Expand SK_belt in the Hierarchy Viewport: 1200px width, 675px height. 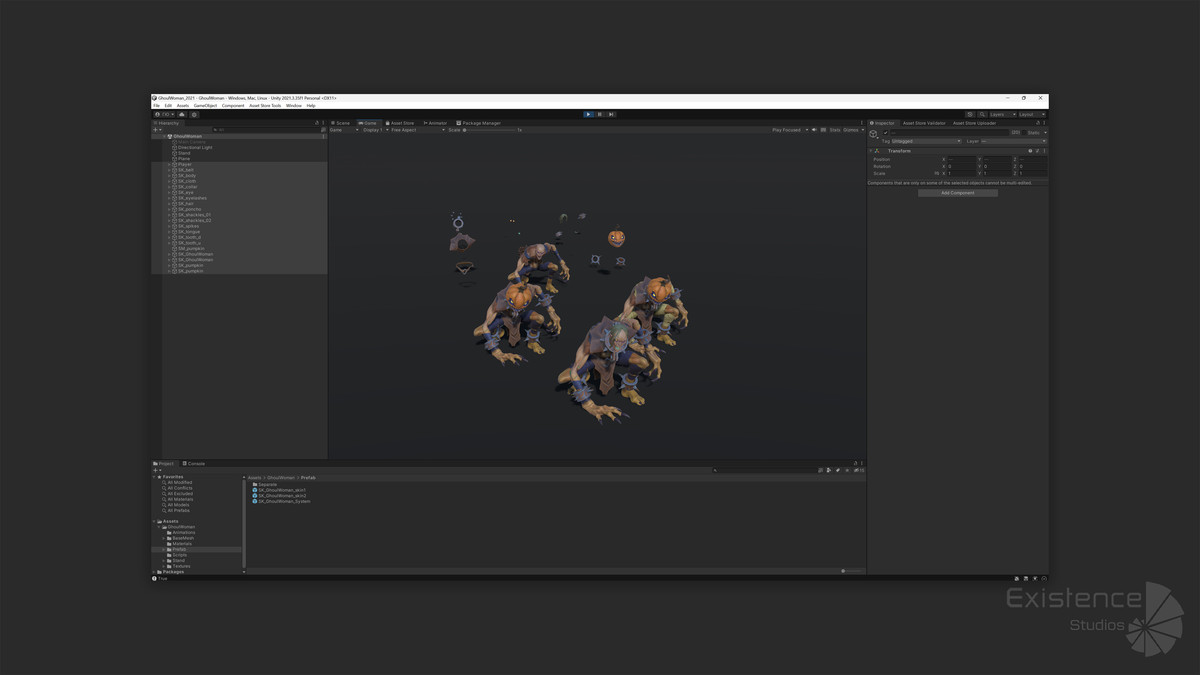(x=170, y=170)
